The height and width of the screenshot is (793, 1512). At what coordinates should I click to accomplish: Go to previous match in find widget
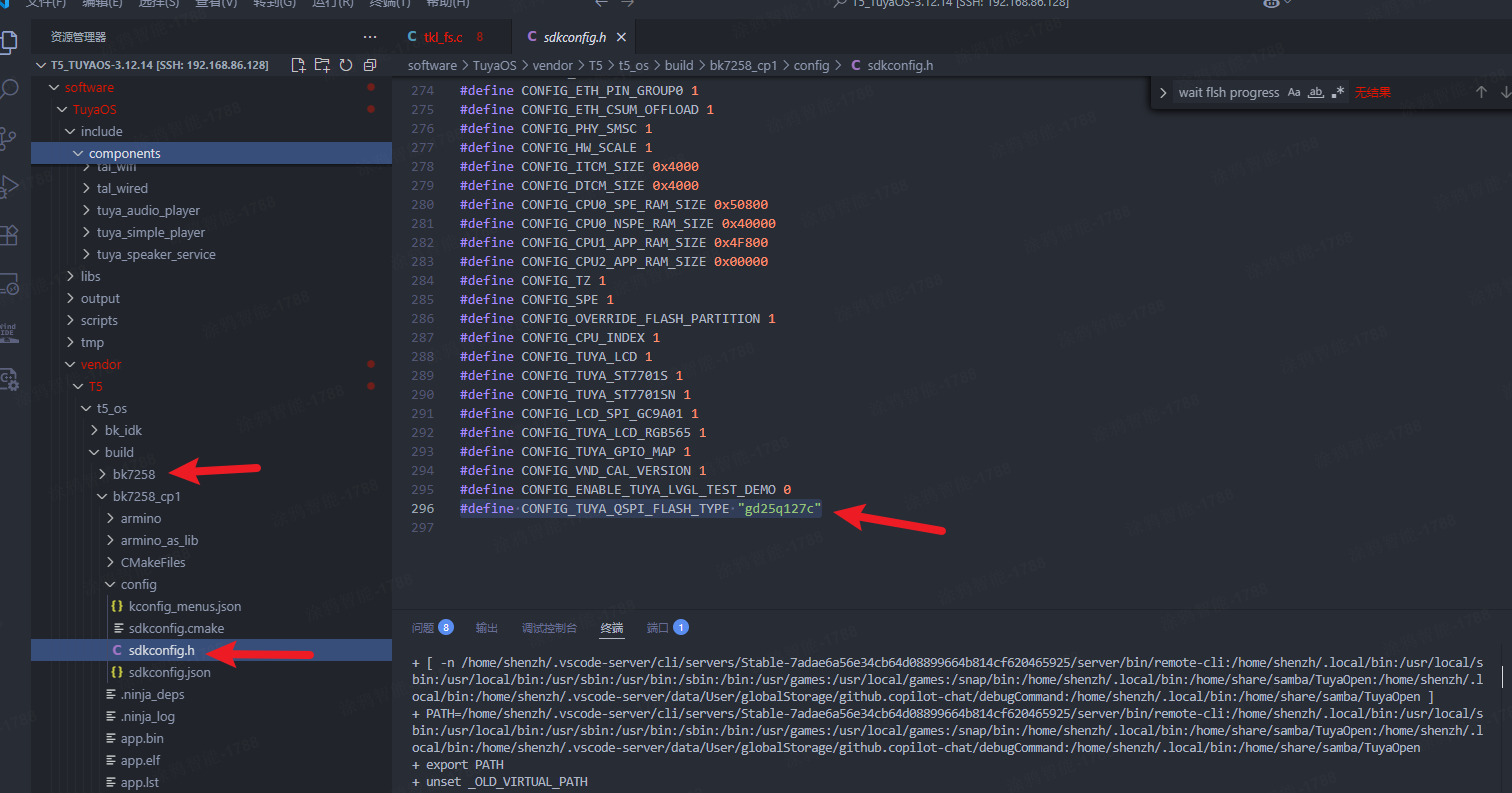1482,92
